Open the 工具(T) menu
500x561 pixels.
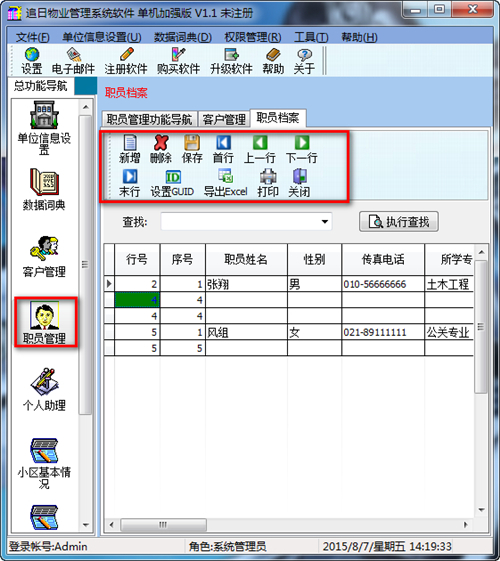click(311, 37)
